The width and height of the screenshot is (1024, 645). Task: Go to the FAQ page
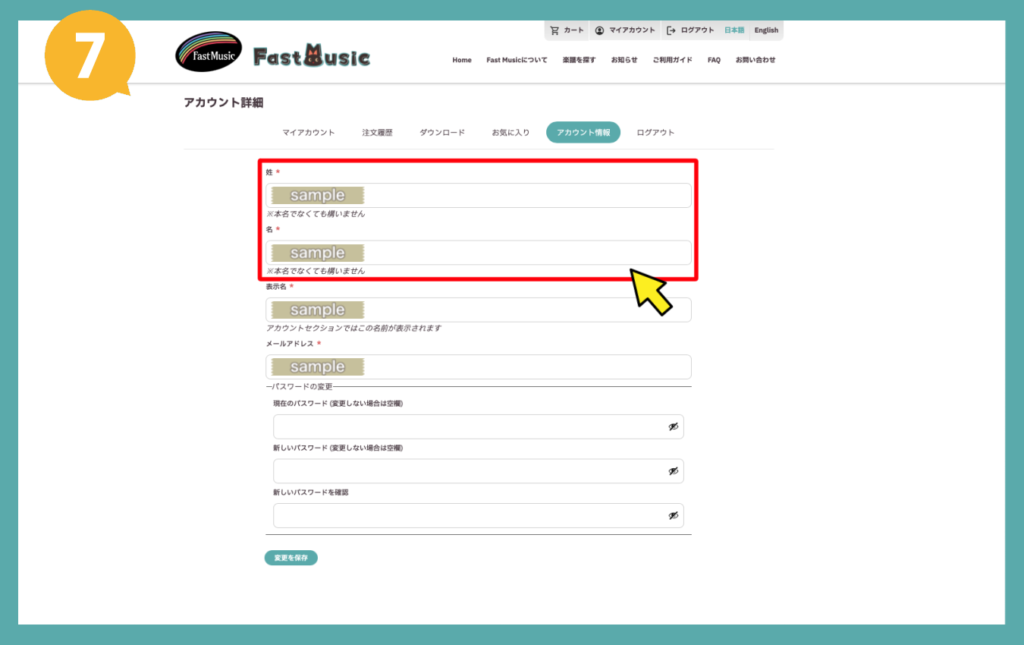coord(714,60)
